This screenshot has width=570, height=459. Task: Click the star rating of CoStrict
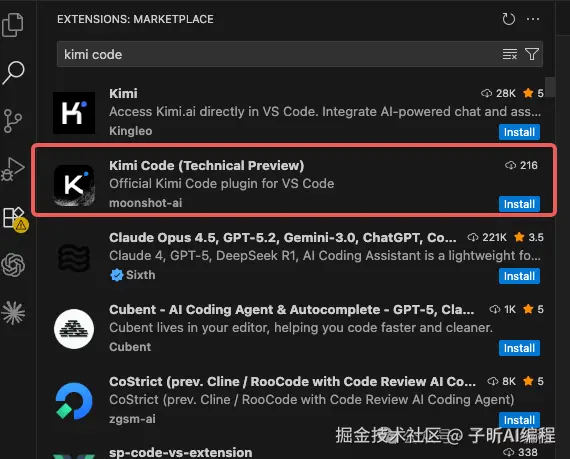tap(533, 381)
